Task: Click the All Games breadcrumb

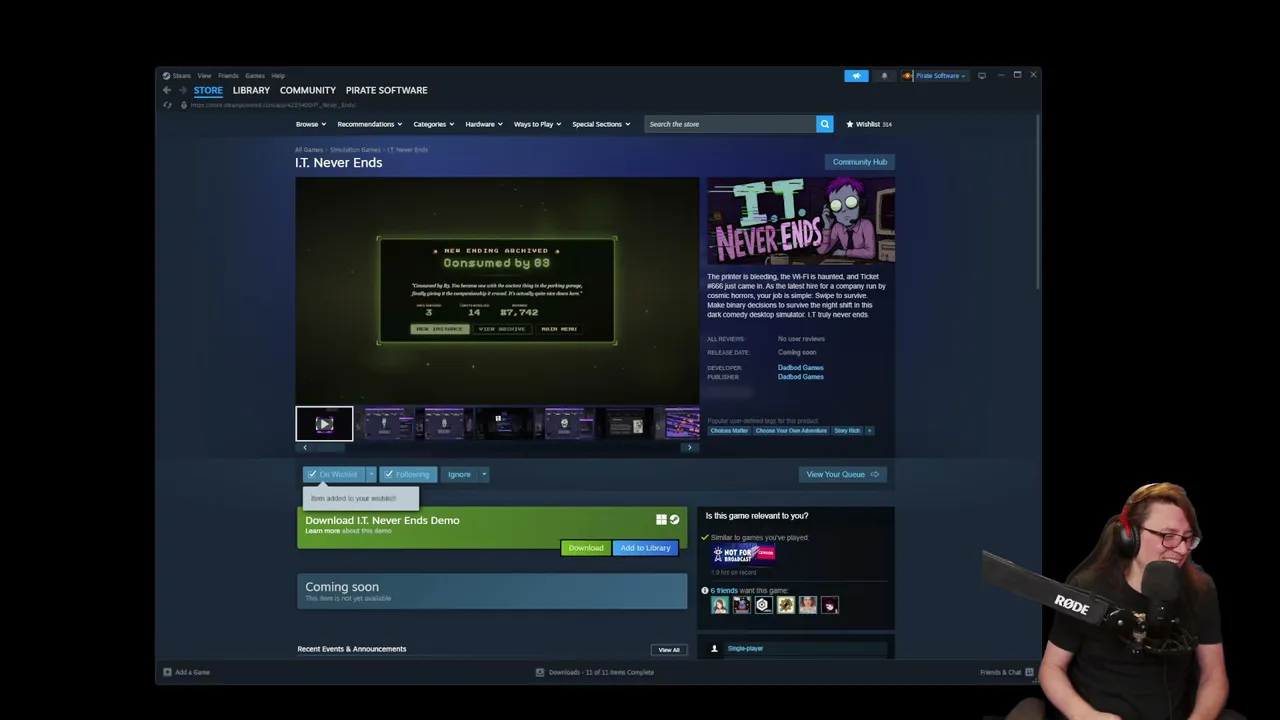Action: click(x=309, y=150)
